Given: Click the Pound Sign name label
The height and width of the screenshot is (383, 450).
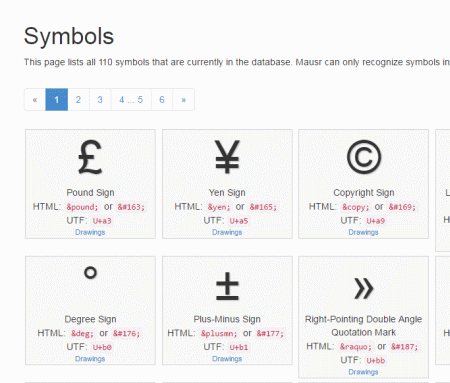Looking at the screenshot, I should pyautogui.click(x=90, y=193).
